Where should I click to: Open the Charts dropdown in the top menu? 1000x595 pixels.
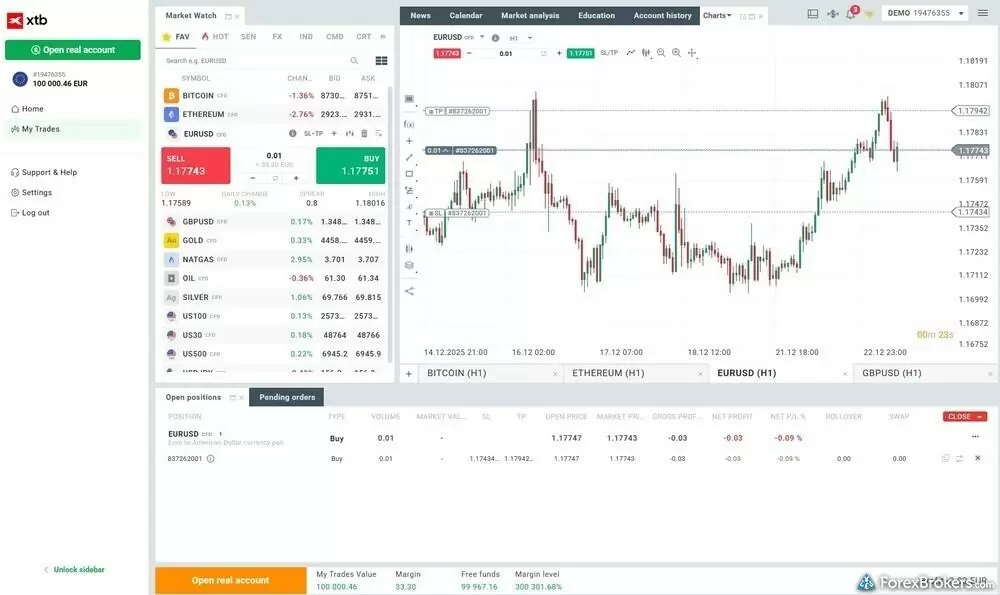[716, 14]
